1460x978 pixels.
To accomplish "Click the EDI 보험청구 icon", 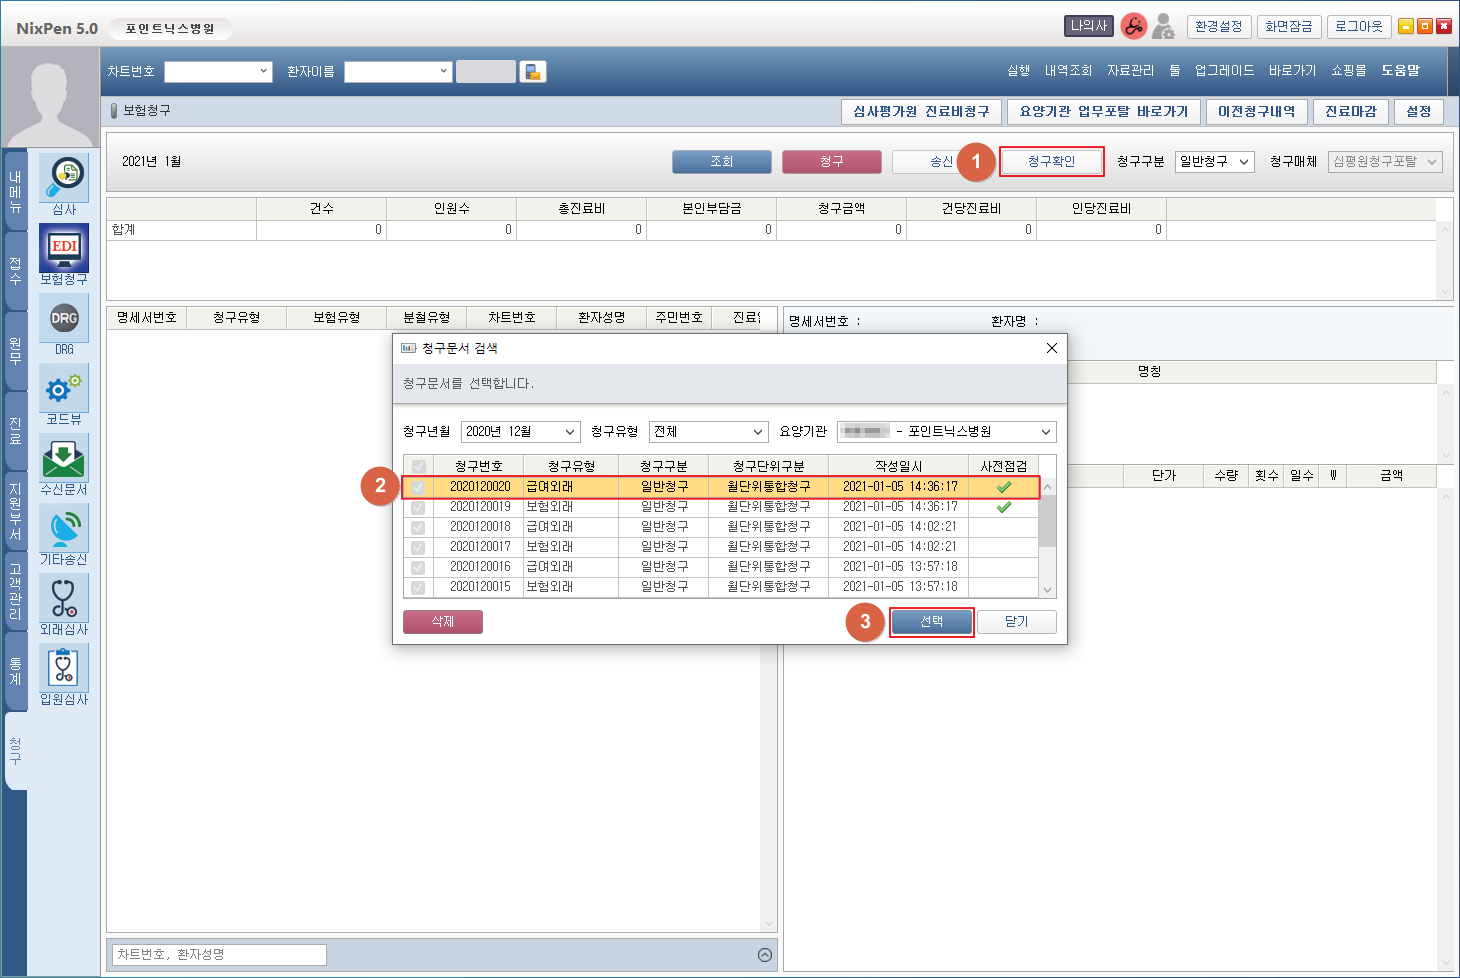I will point(64,248).
